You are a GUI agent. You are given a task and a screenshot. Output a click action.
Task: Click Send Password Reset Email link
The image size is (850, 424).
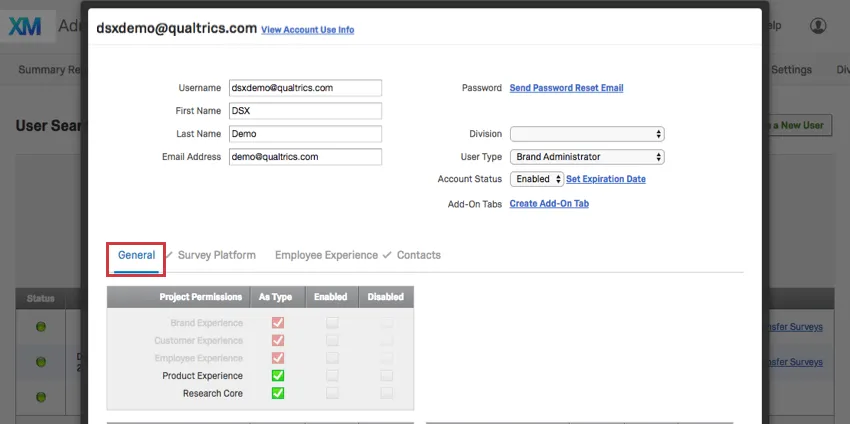[566, 88]
